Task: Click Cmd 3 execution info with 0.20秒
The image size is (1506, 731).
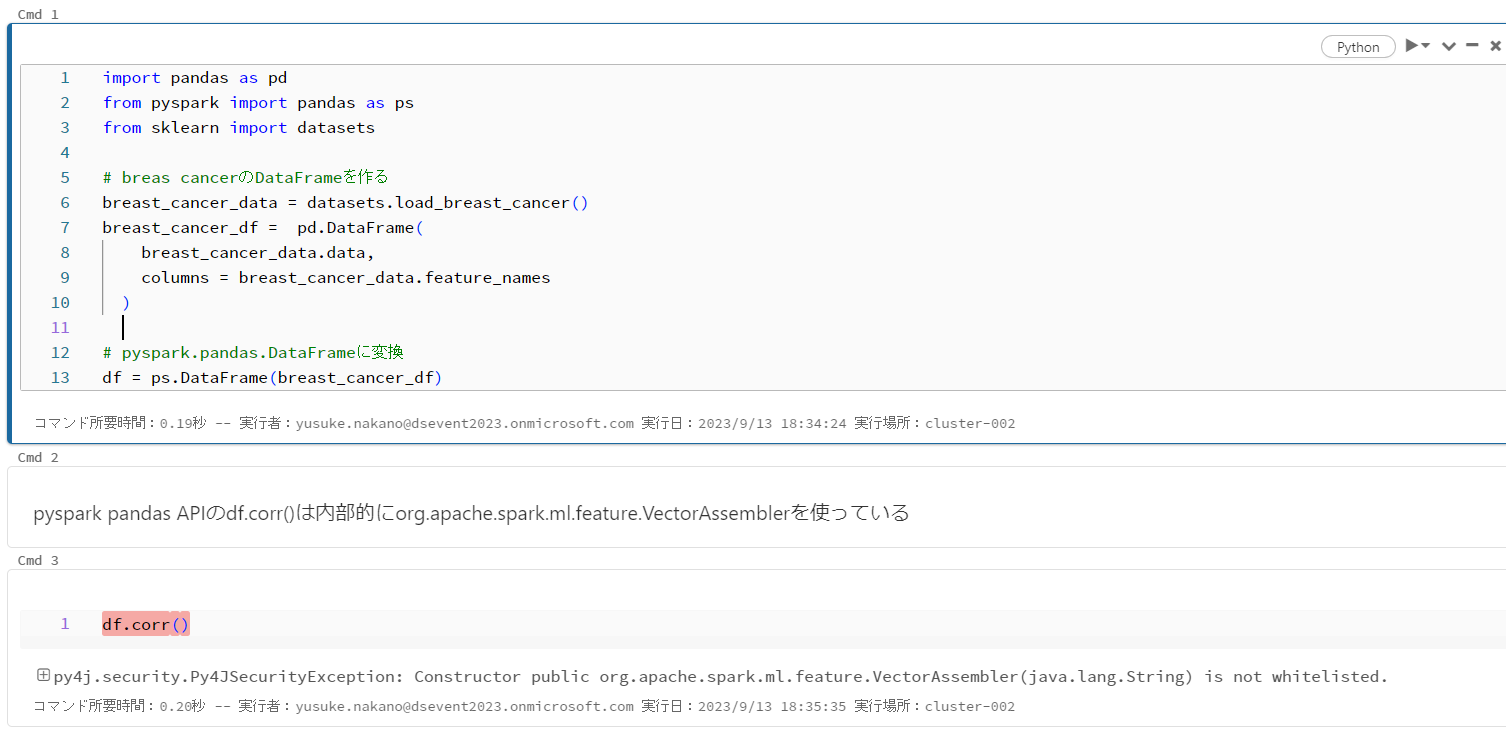Action: tap(524, 706)
